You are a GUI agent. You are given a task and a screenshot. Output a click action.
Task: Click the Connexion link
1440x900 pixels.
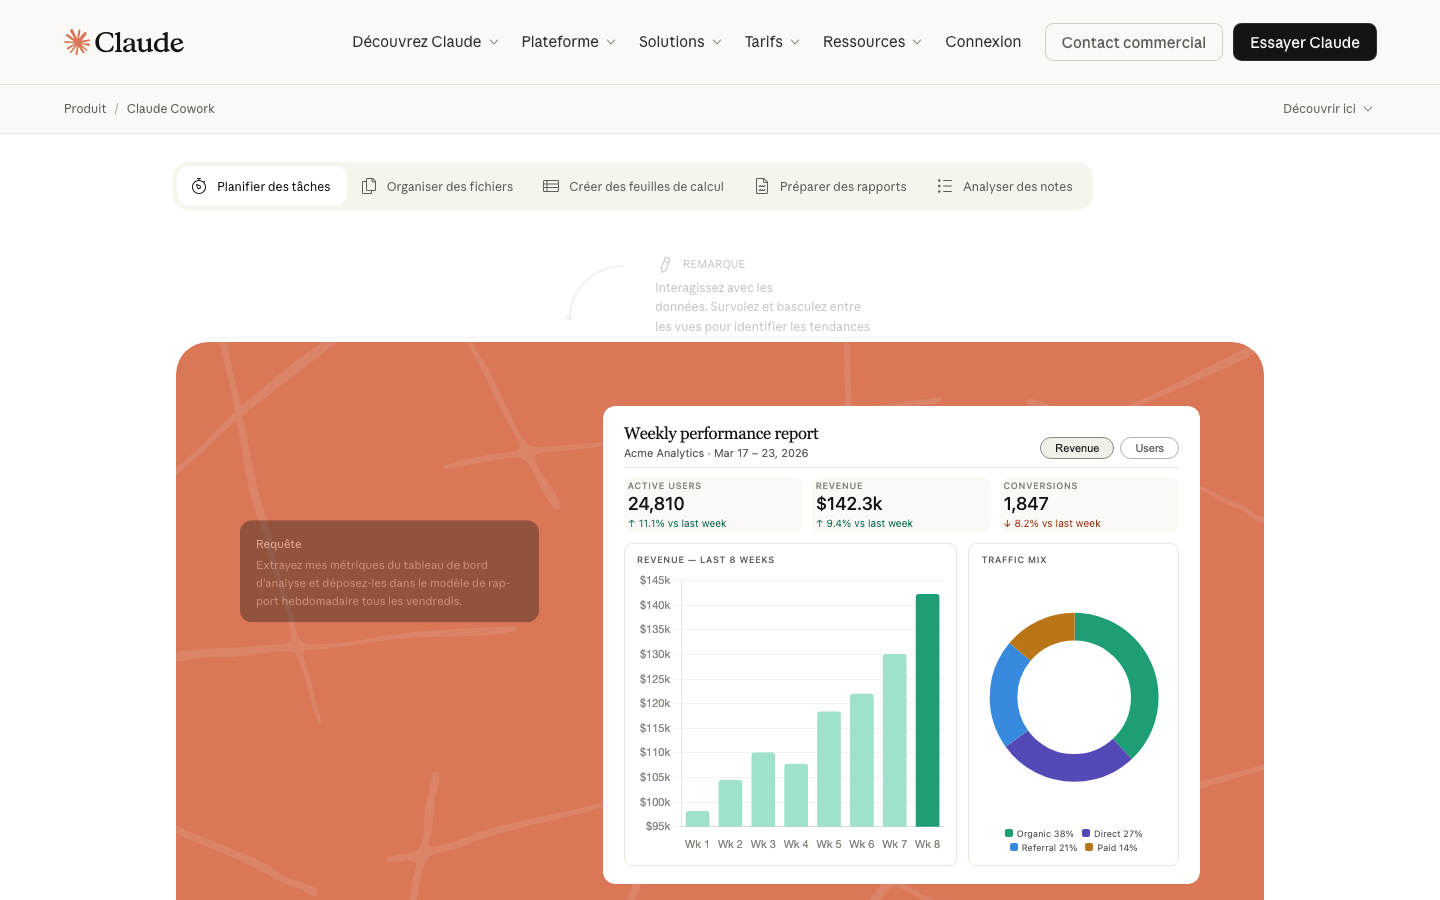coord(983,42)
